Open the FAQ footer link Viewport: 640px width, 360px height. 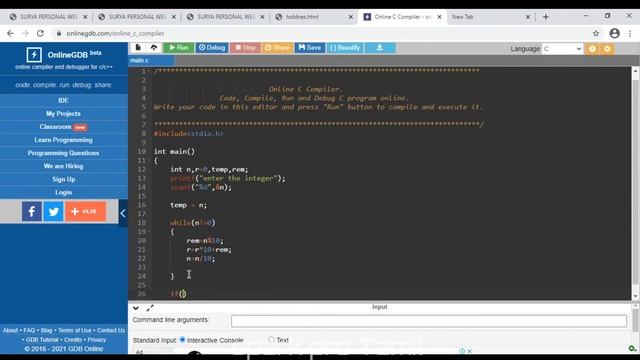click(x=29, y=330)
